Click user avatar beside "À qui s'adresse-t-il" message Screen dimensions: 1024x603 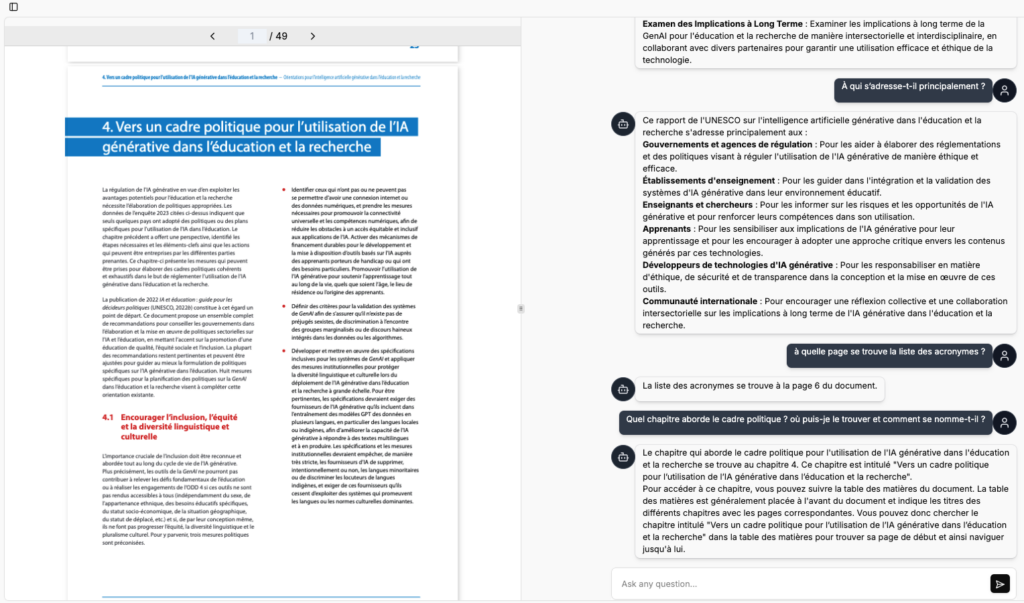(x=1004, y=90)
